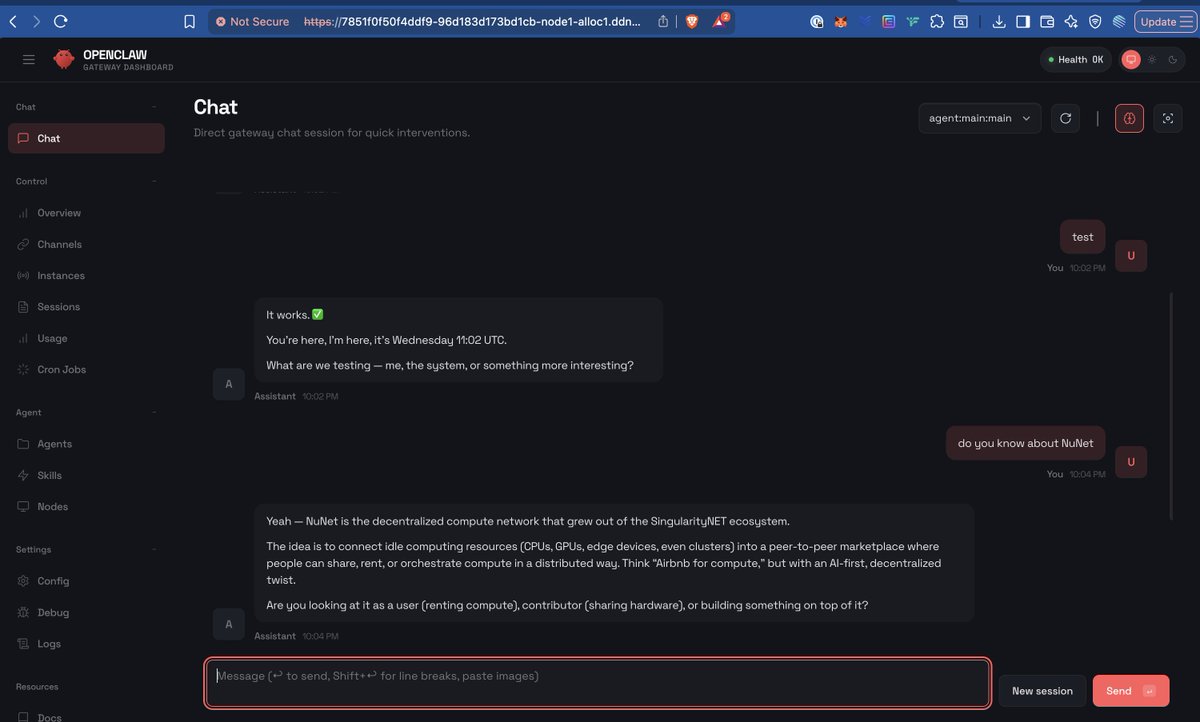Go to the Skills page
The height and width of the screenshot is (722, 1200).
tap(86, 475)
